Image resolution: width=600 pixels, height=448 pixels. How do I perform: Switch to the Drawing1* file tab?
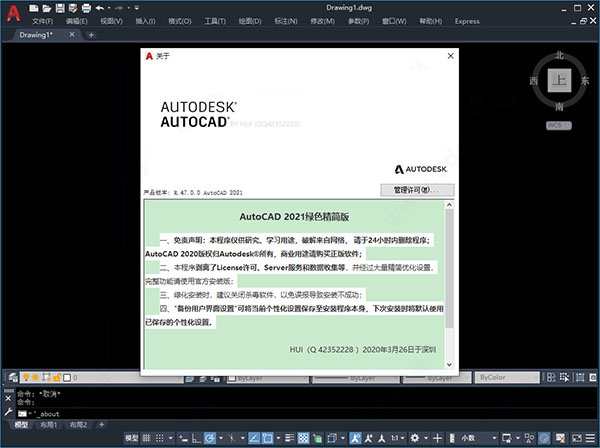(x=36, y=35)
